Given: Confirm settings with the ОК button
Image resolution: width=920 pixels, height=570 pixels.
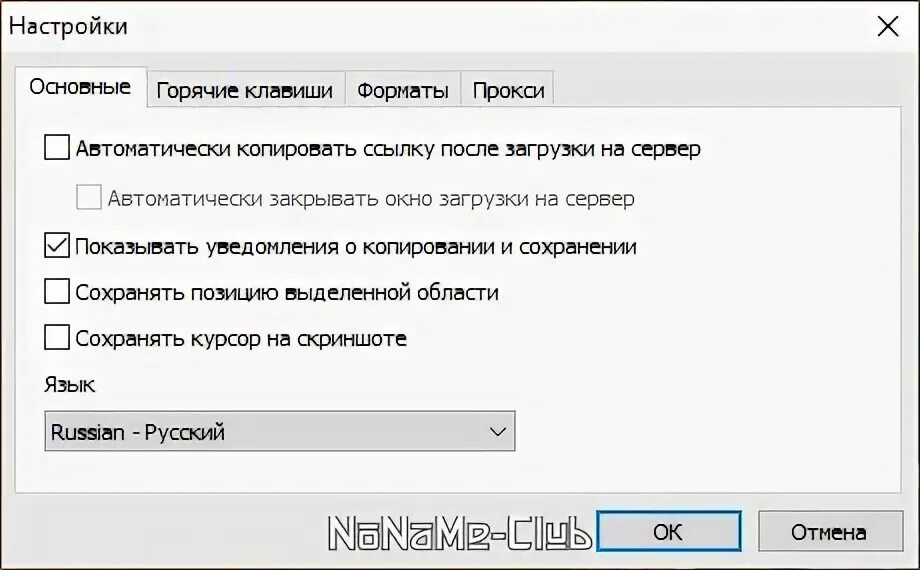Looking at the screenshot, I should click(x=668, y=531).
